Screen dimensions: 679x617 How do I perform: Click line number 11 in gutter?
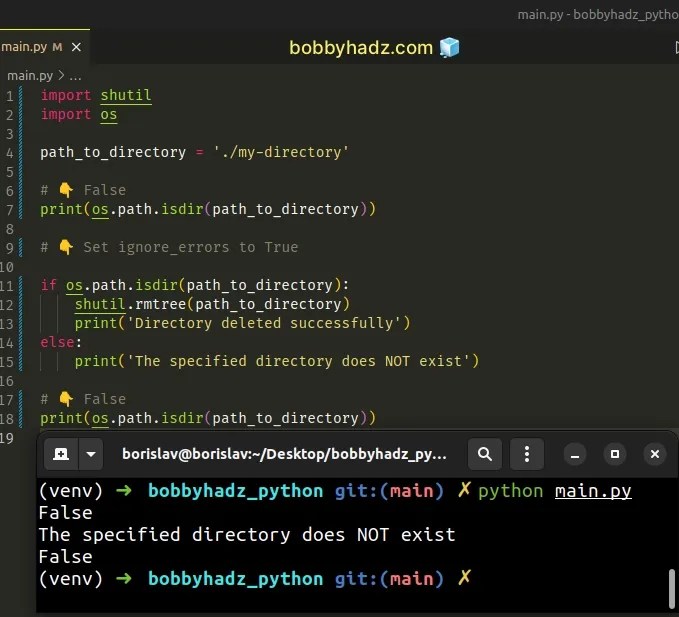6,286
